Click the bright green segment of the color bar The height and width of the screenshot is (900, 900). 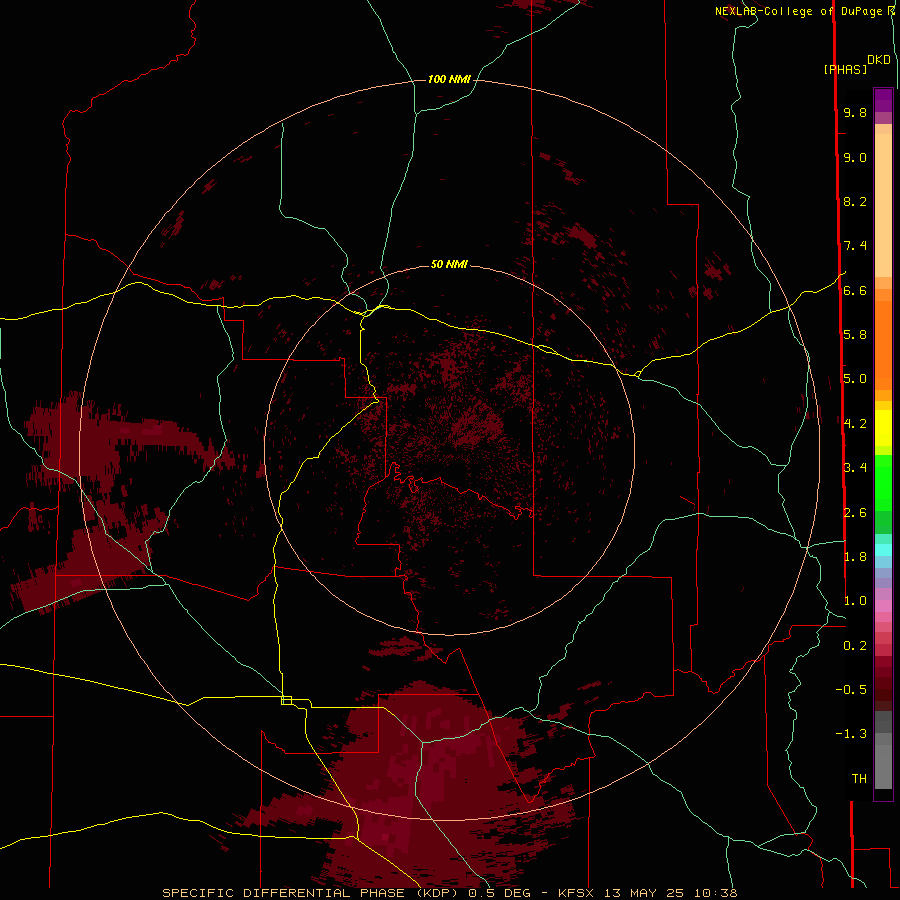pos(883,482)
